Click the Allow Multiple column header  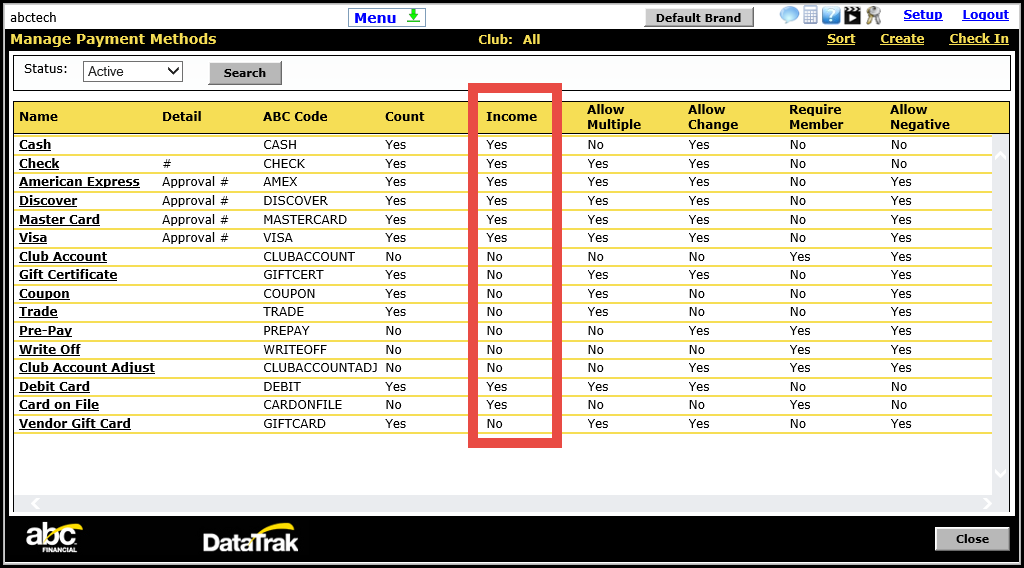pos(614,117)
